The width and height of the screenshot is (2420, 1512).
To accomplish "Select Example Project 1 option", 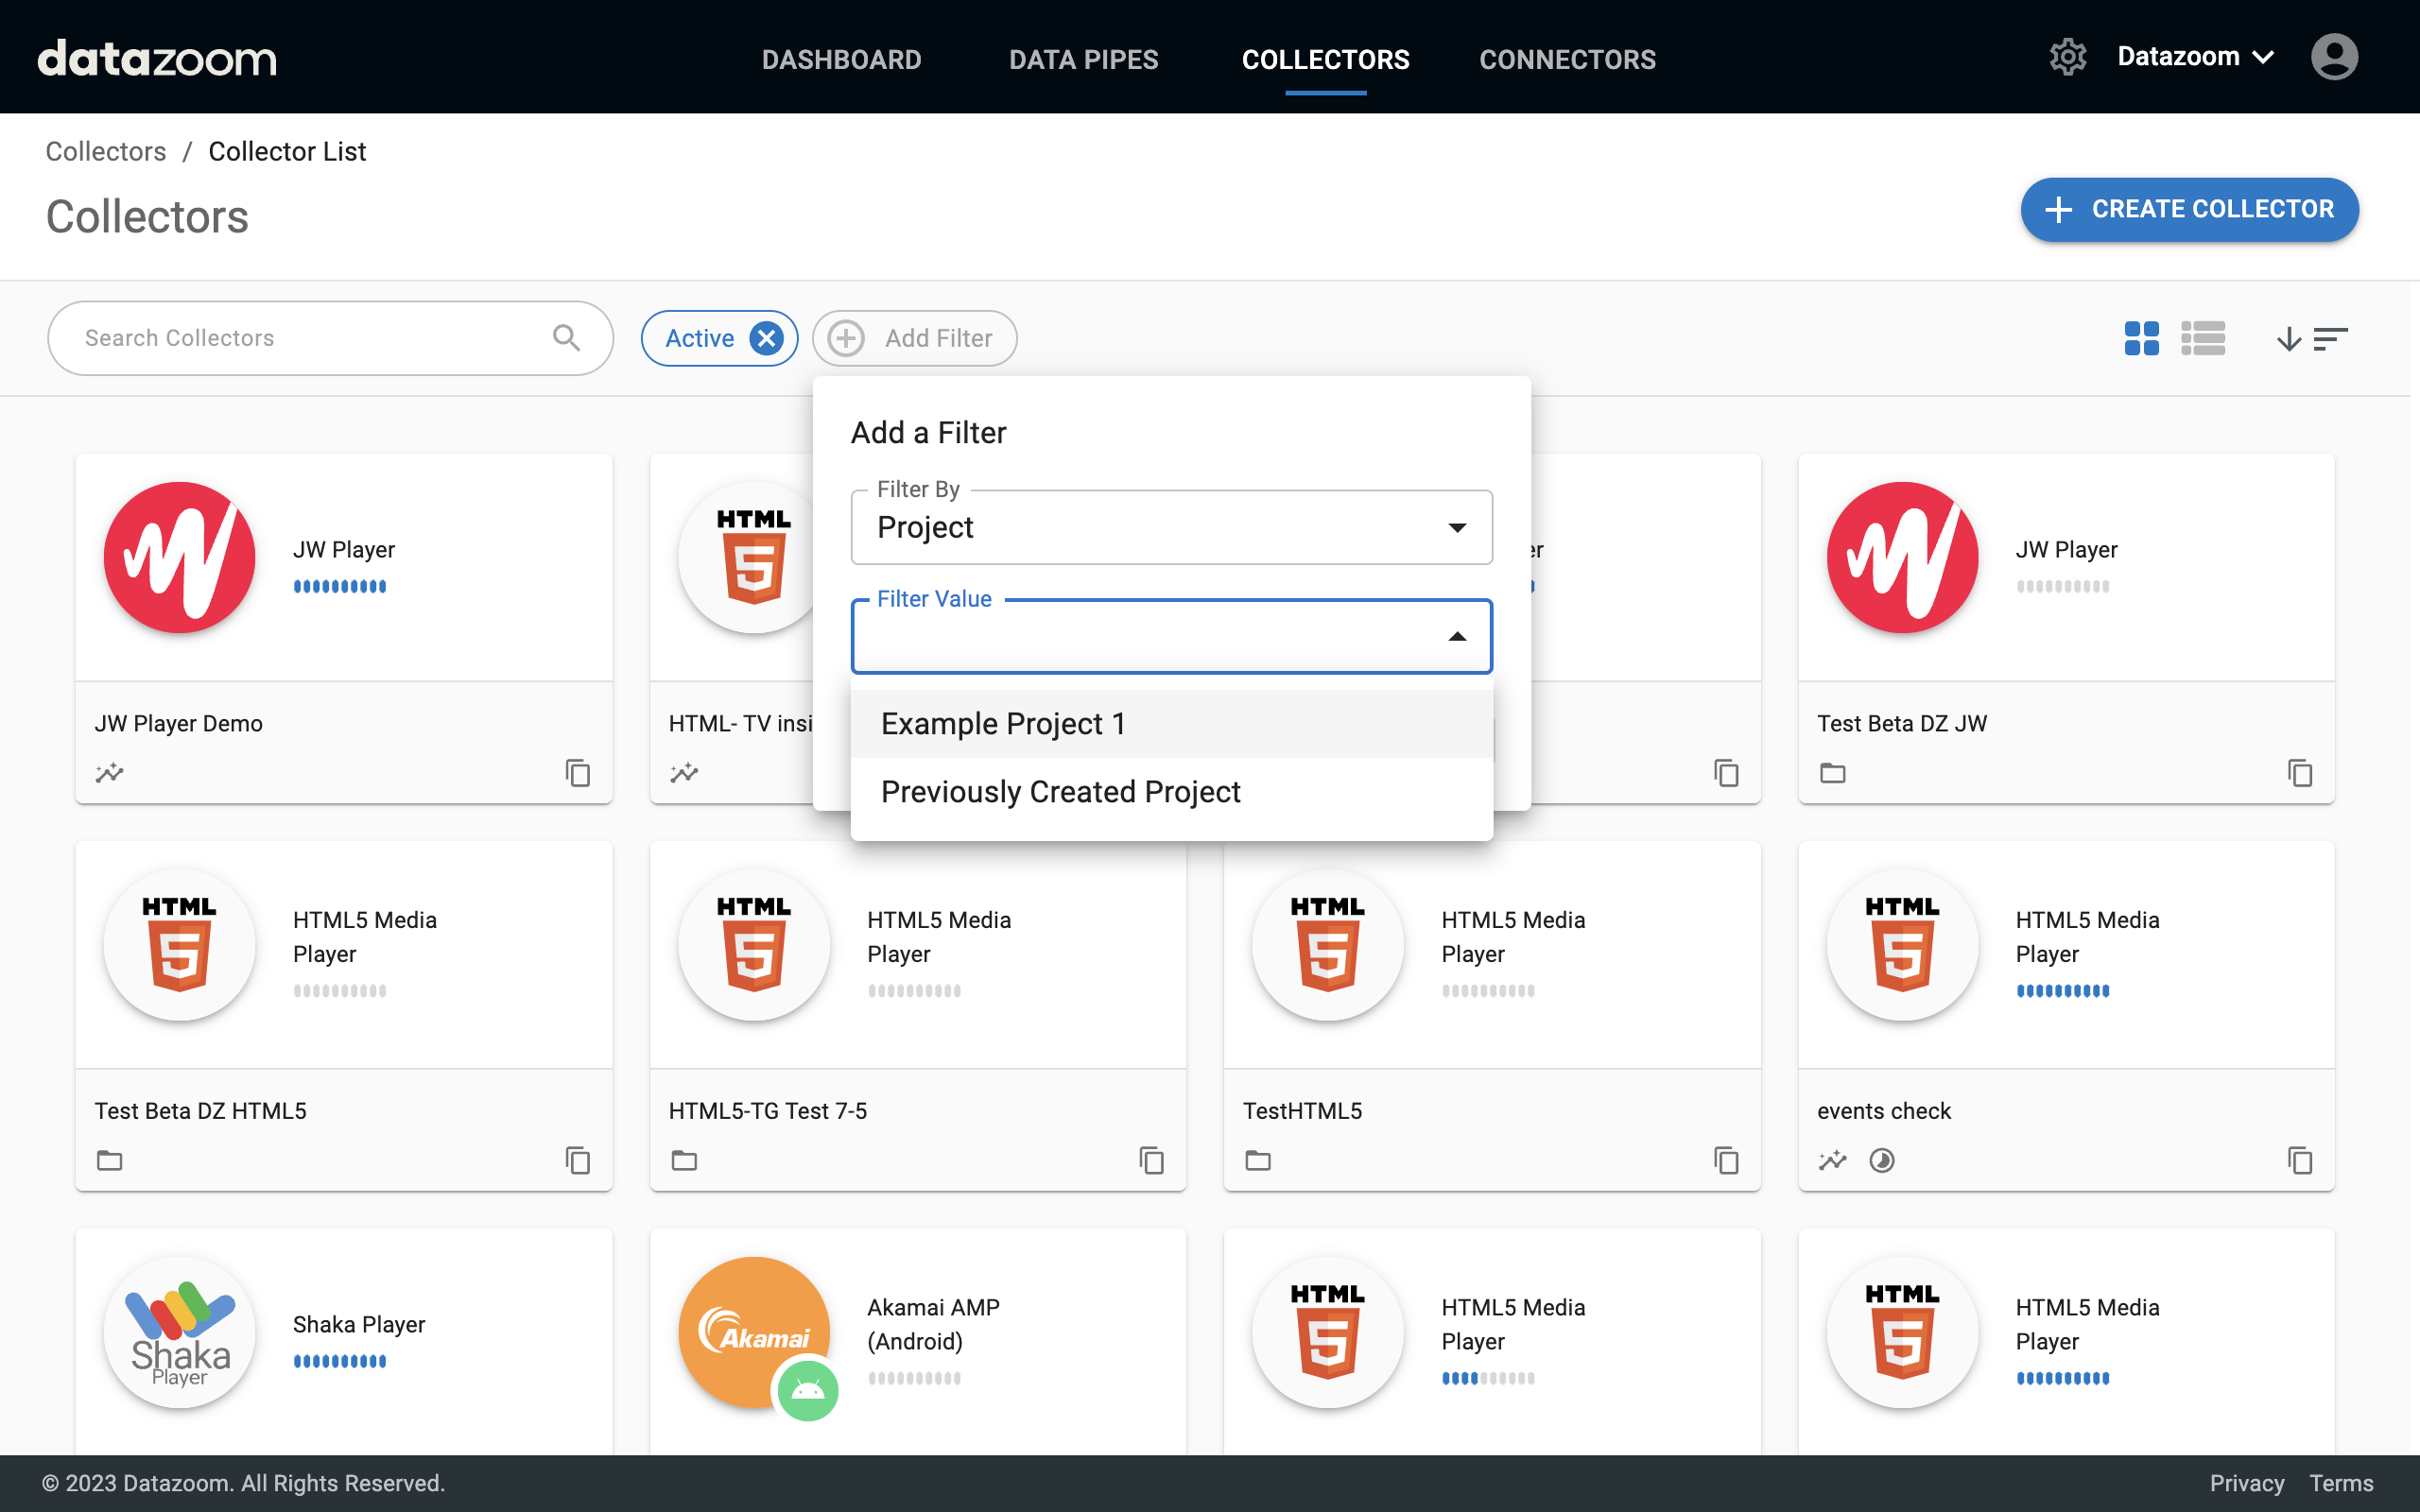I will [1171, 723].
